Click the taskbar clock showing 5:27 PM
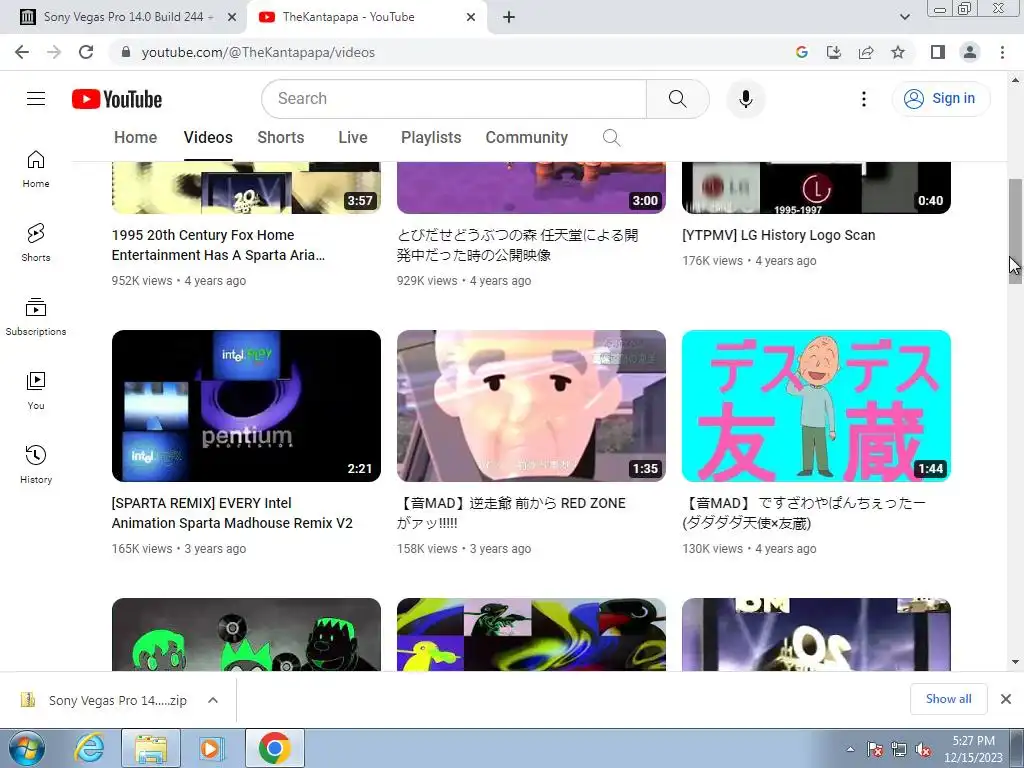 973,749
